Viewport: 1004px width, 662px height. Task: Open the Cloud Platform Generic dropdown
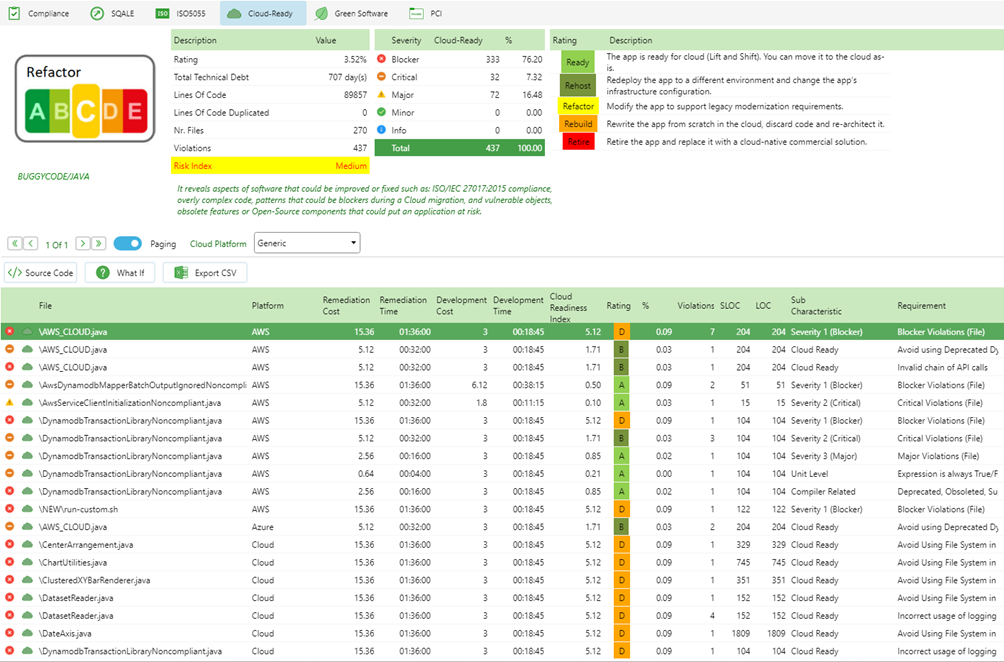click(x=307, y=242)
